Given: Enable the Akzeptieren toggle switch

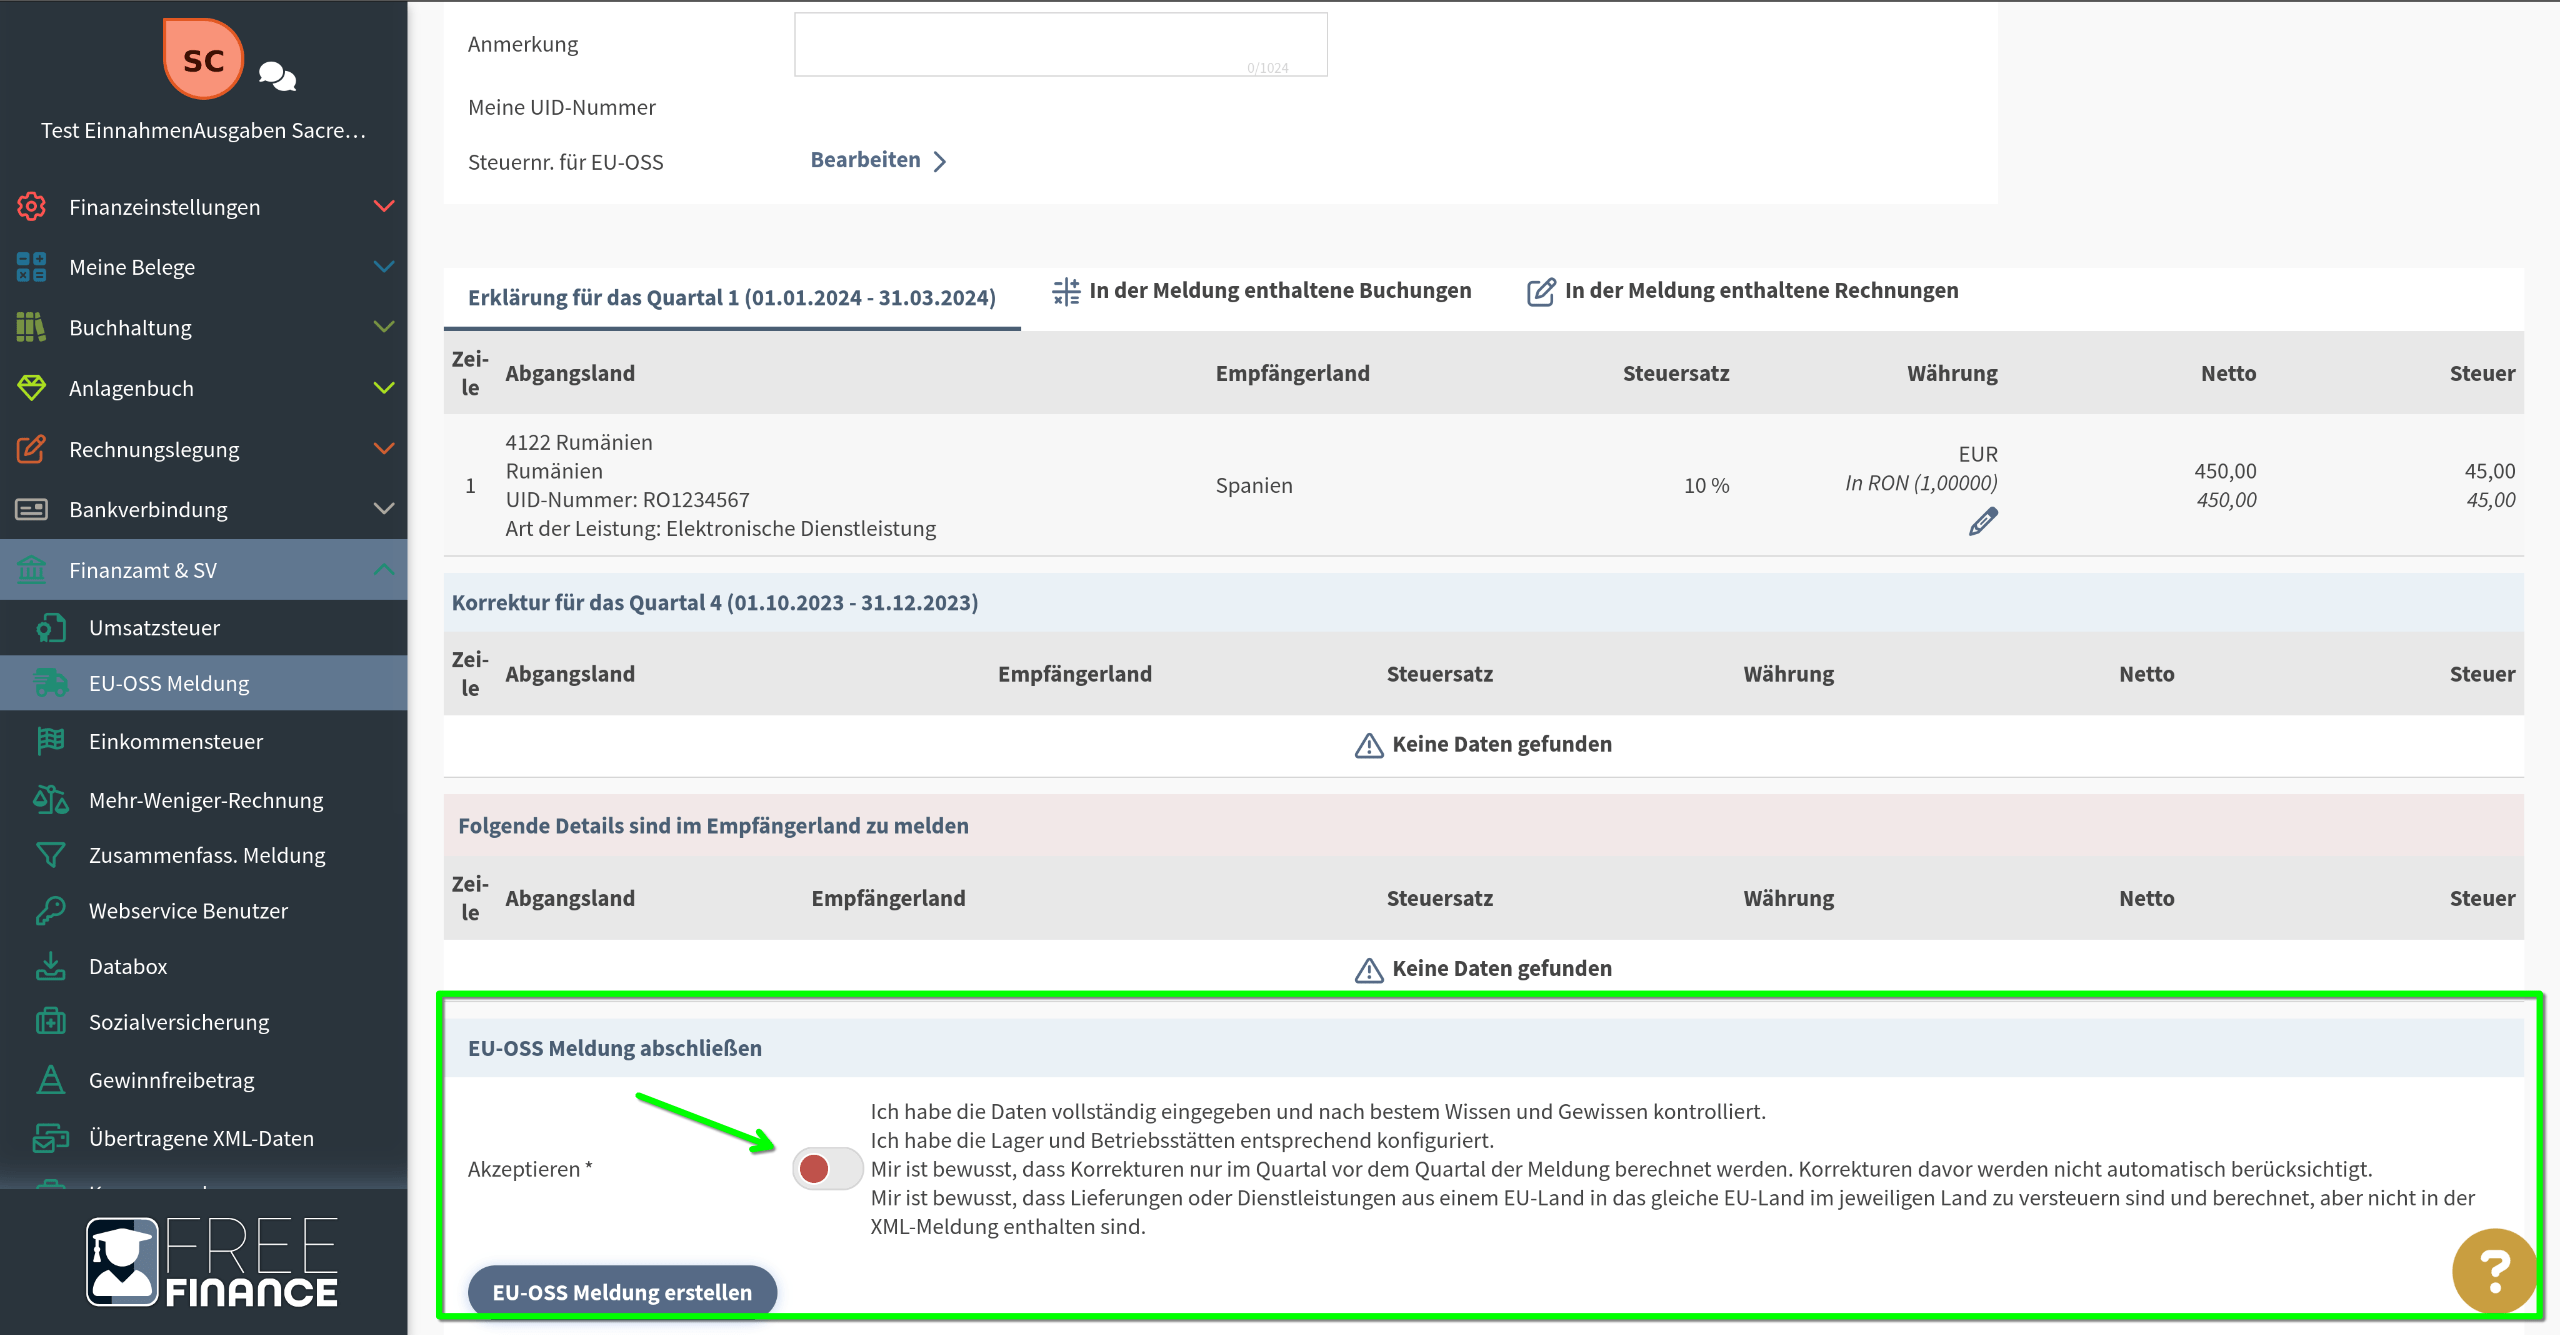Looking at the screenshot, I should (x=827, y=1168).
